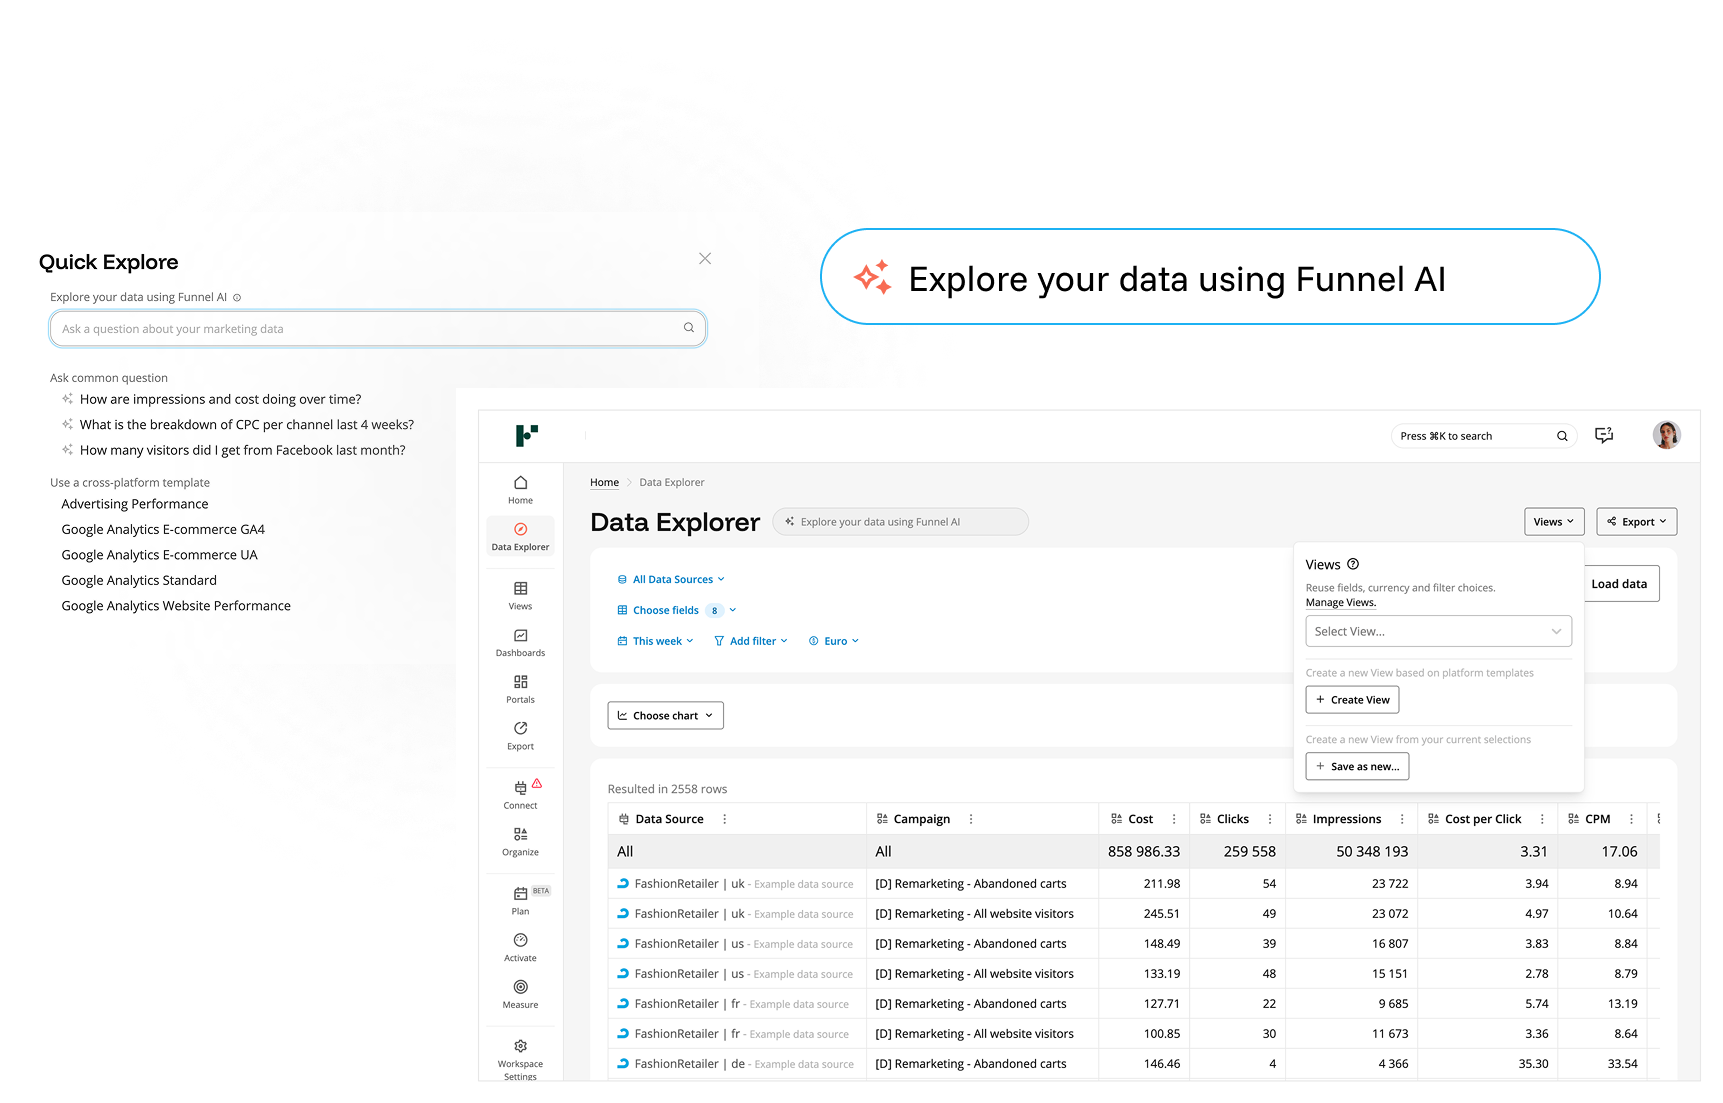Open the Views dropdown button
The image size is (1723, 1103).
click(1554, 521)
